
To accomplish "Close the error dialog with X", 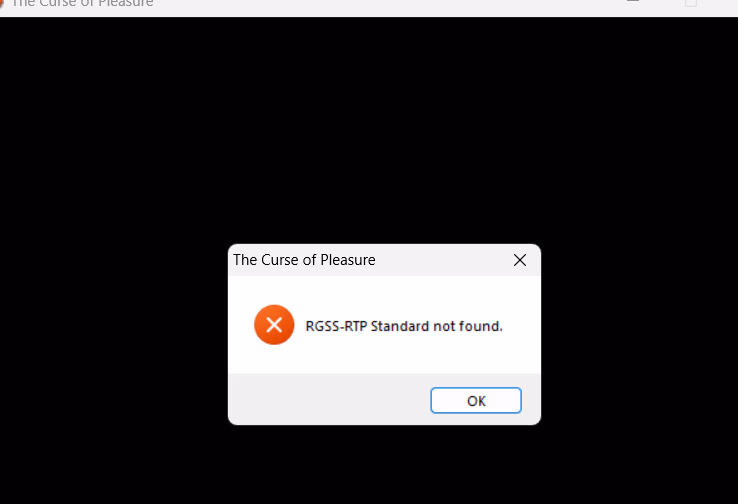I will tap(520, 260).
